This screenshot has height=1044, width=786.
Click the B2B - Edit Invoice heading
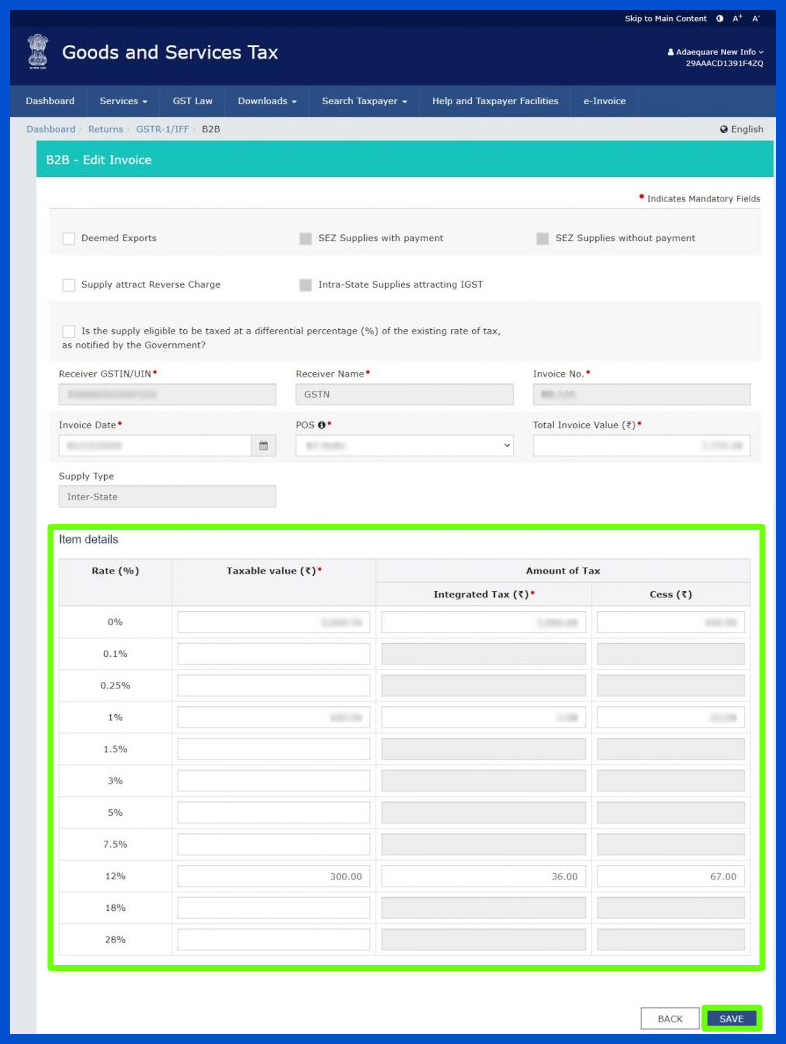click(98, 160)
